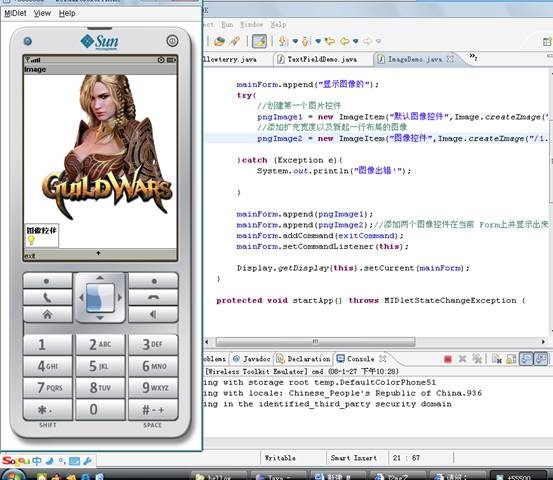This screenshot has width=553, height=480.
Task: Toggle the Sogou Chinese/English mode button
Action: click(x=37, y=461)
